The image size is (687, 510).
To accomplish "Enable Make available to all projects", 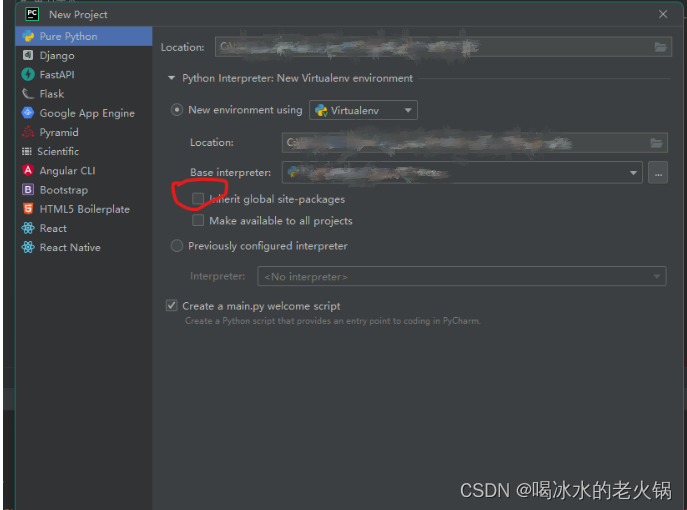I will point(198,220).
